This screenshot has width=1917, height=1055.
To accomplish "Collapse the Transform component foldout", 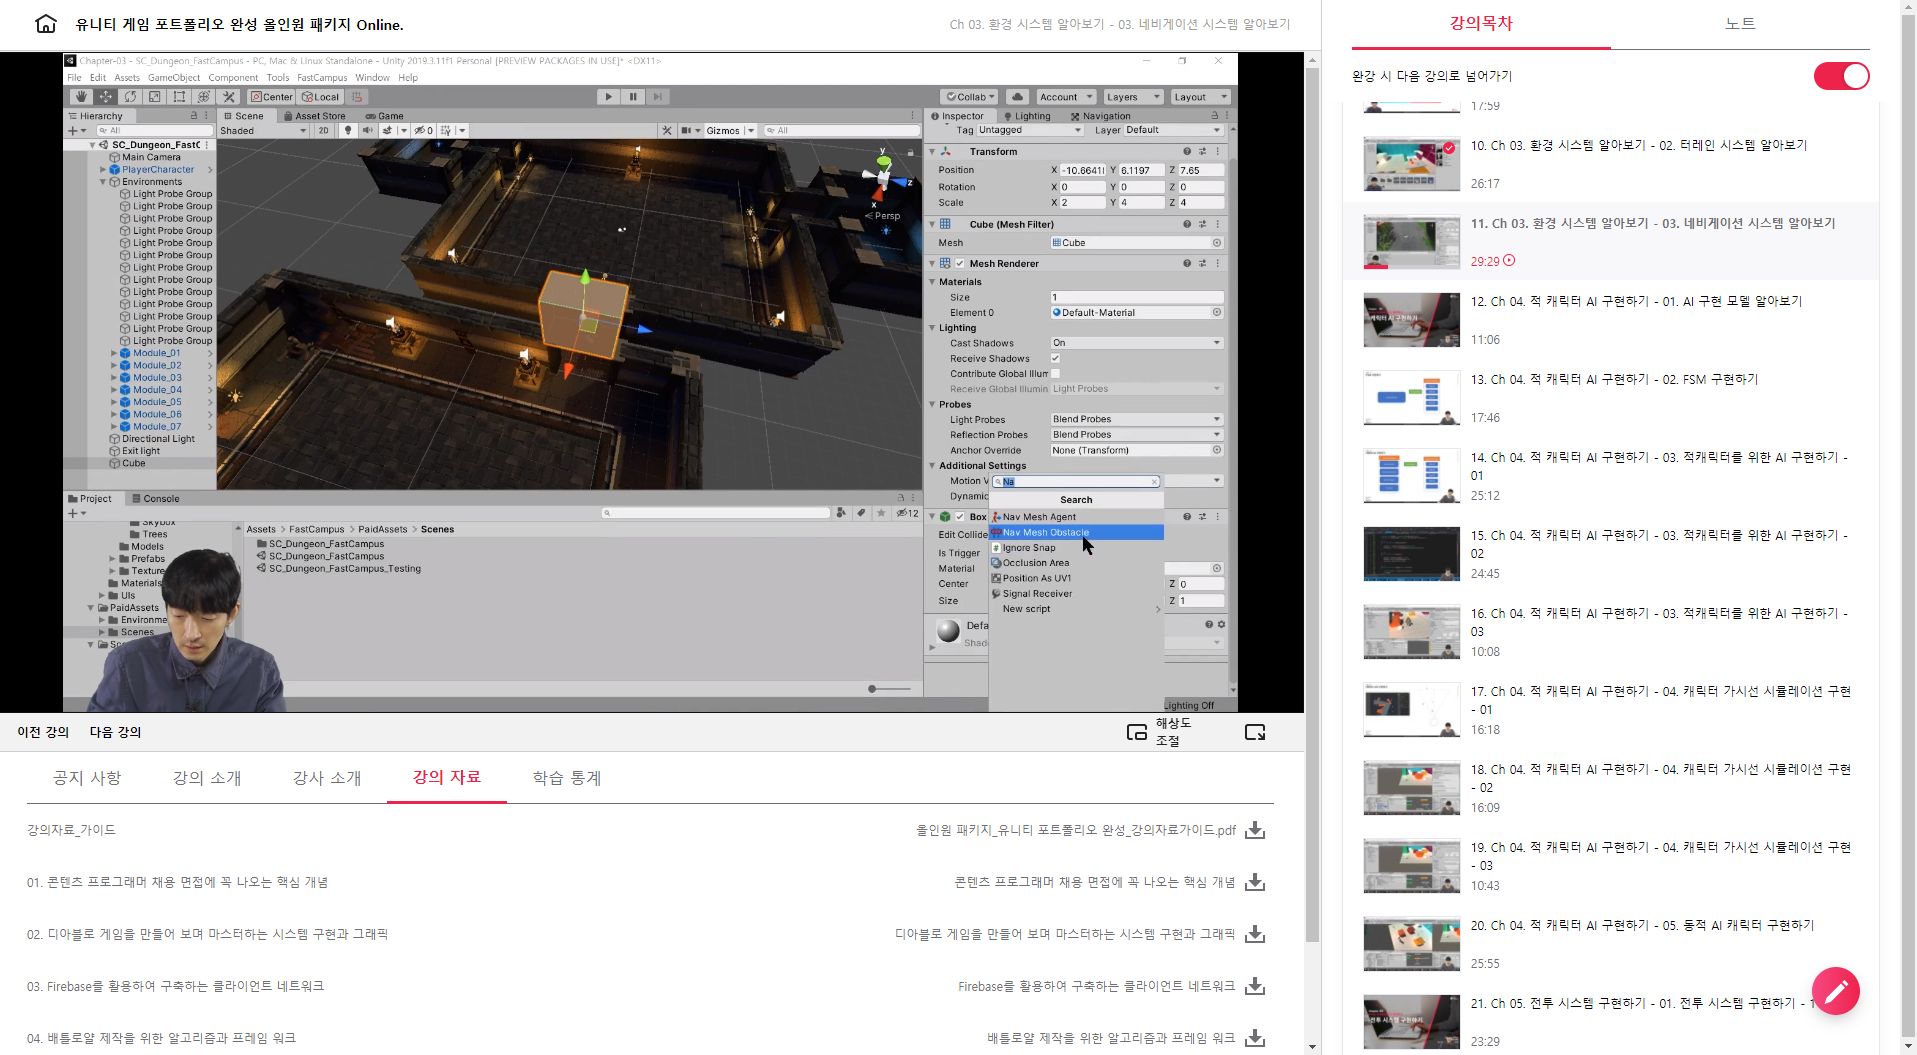I will (932, 152).
